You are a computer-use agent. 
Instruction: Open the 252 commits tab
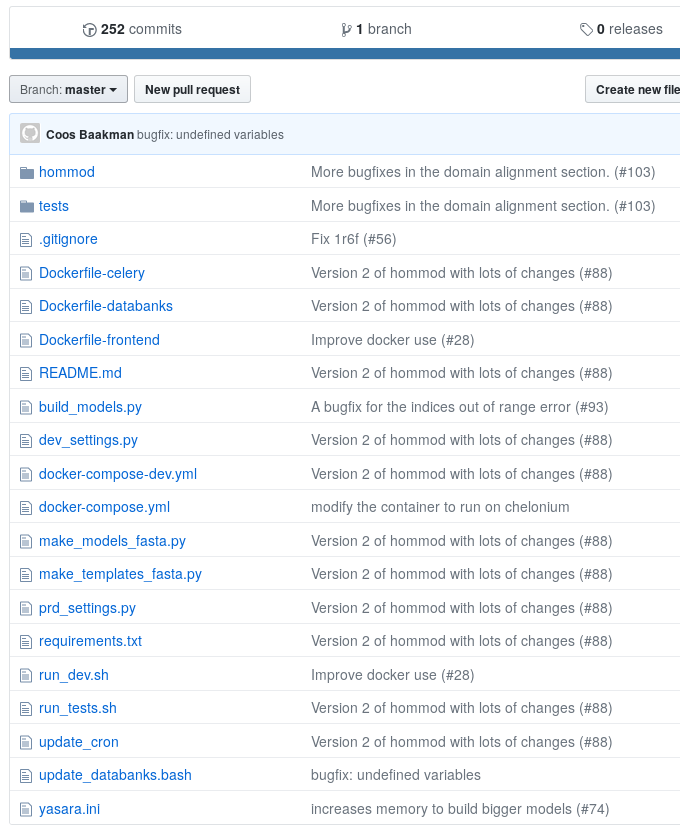[132, 30]
